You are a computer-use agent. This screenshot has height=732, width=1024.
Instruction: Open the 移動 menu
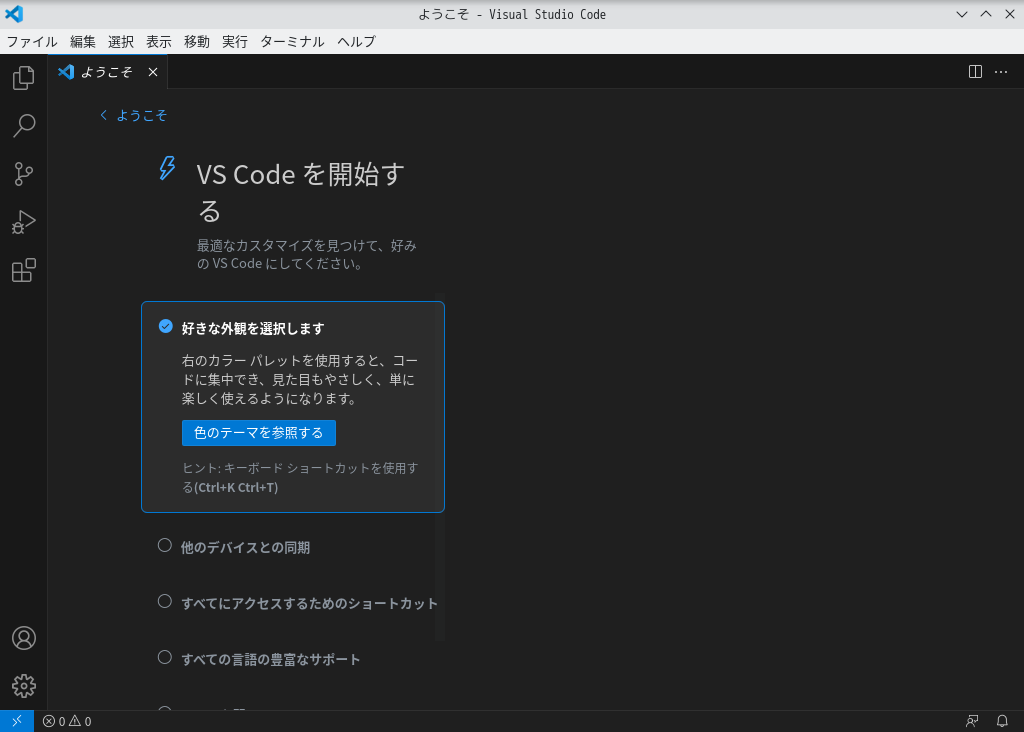click(x=197, y=42)
